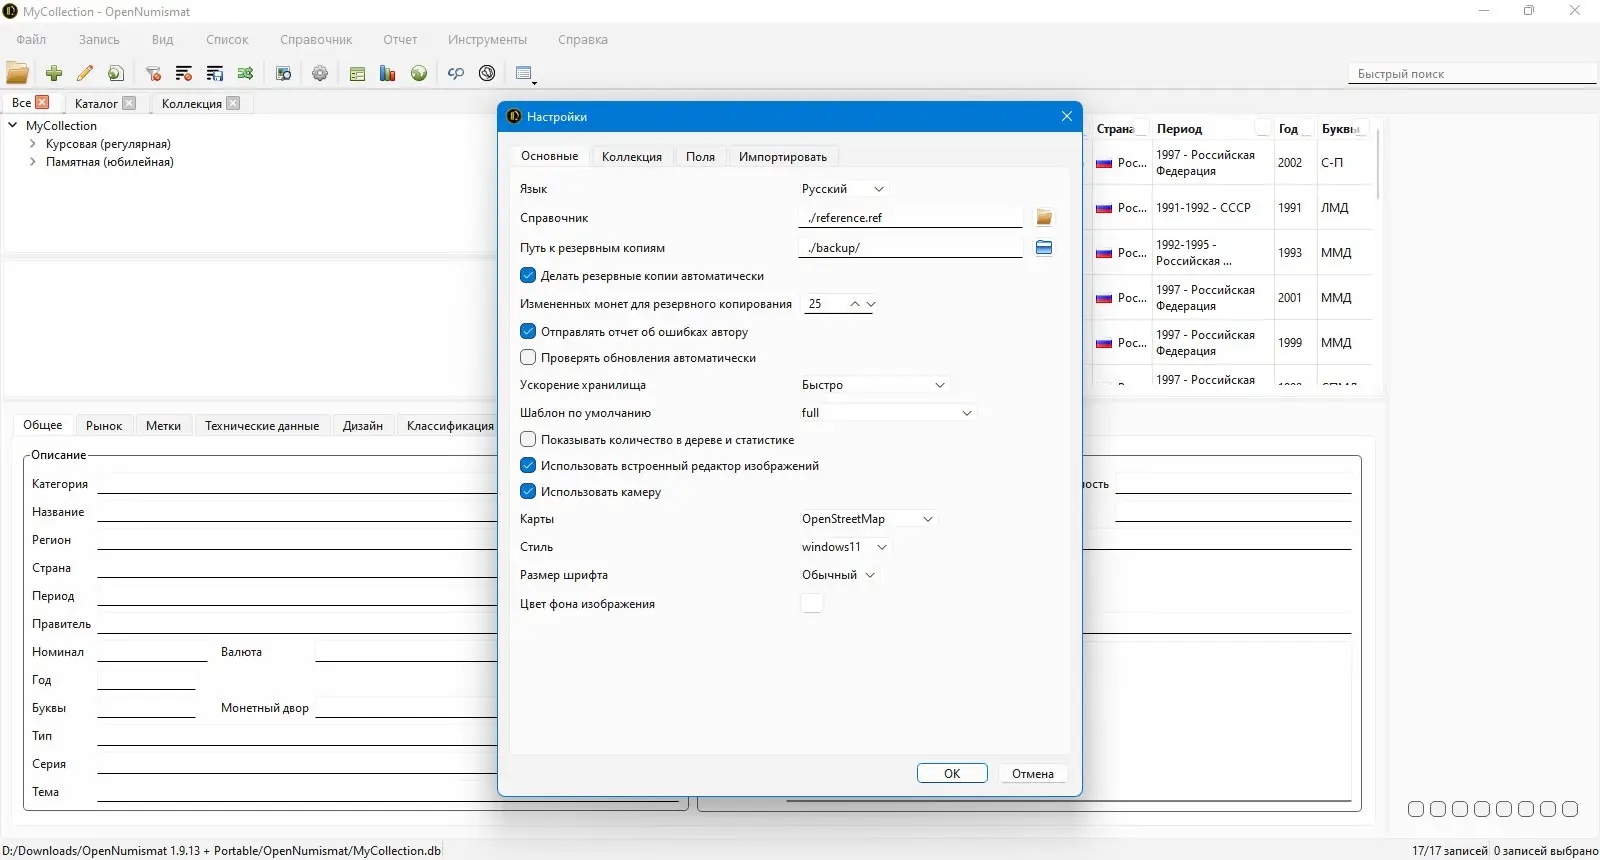Edit the selected coin using the pencil icon
Screen dimensions: 1600x860
coord(85,73)
